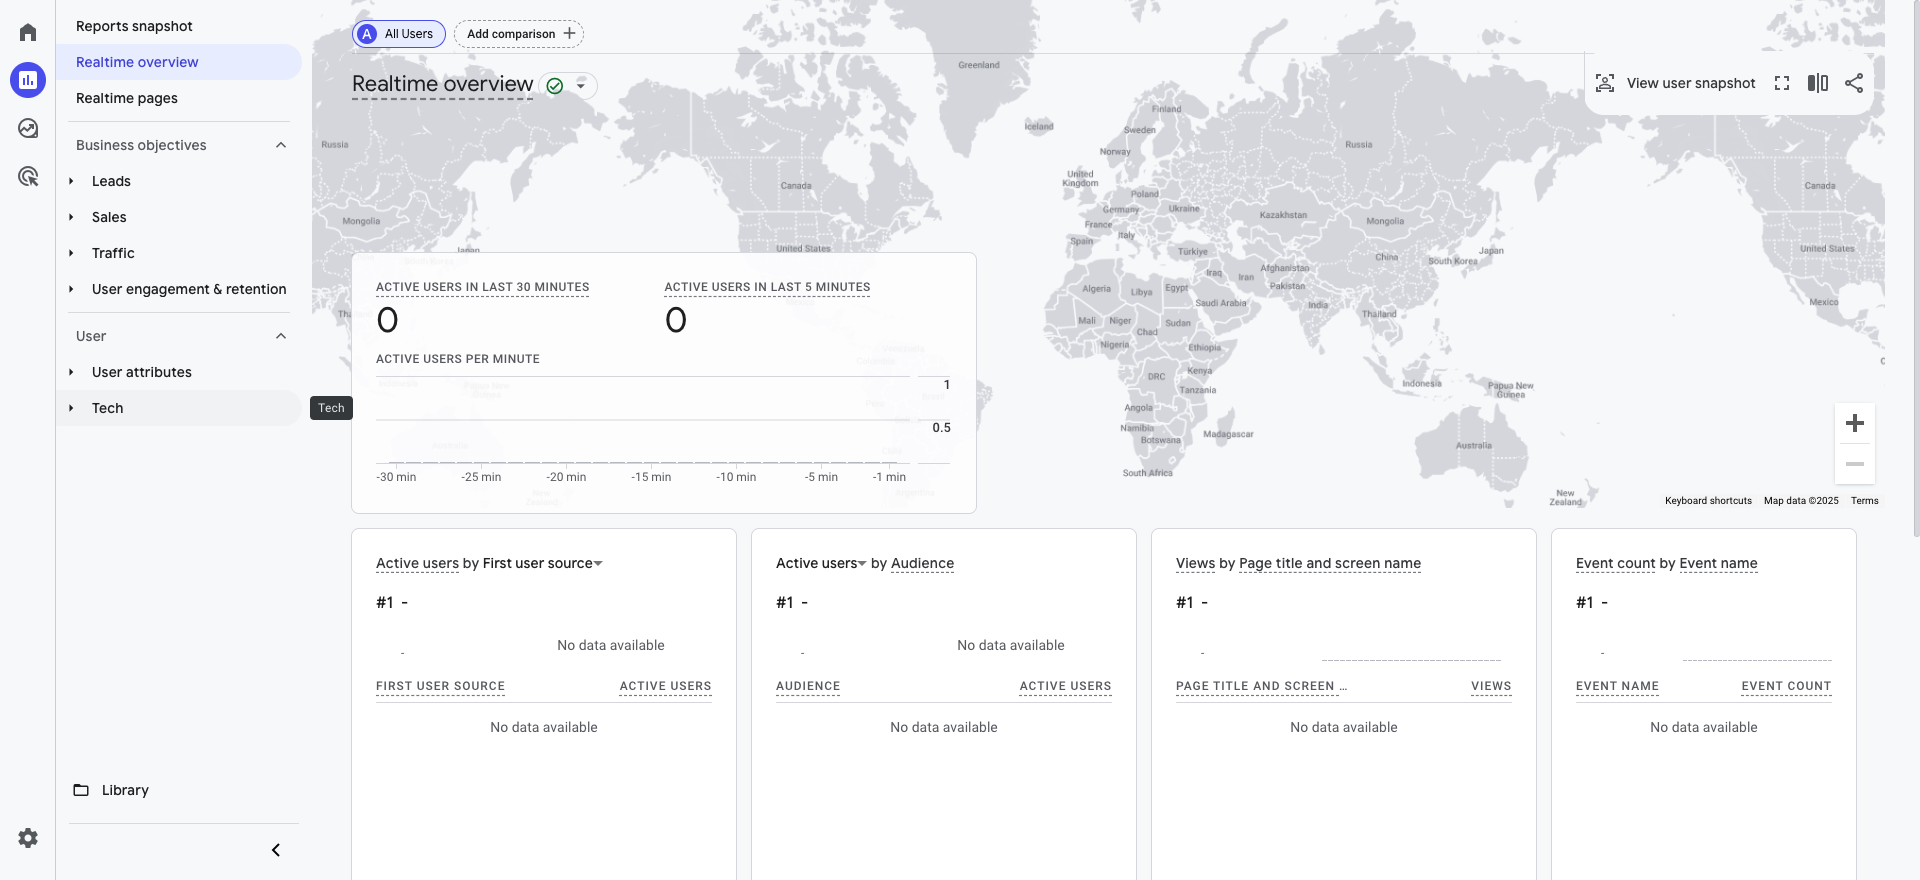
Task: Click the Audience dimension link
Action: 922,564
